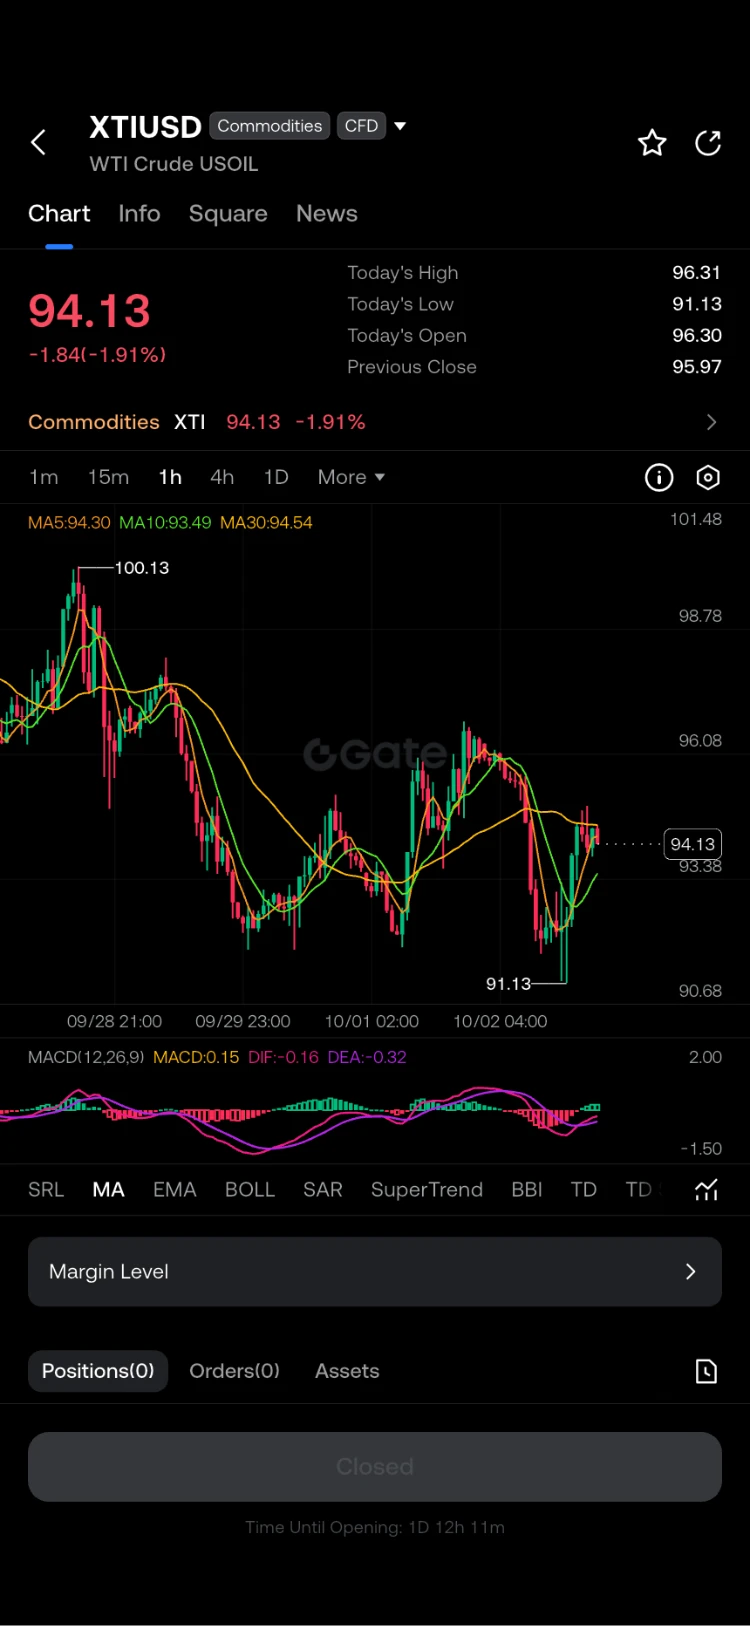Select the 15m timeframe

(108, 478)
